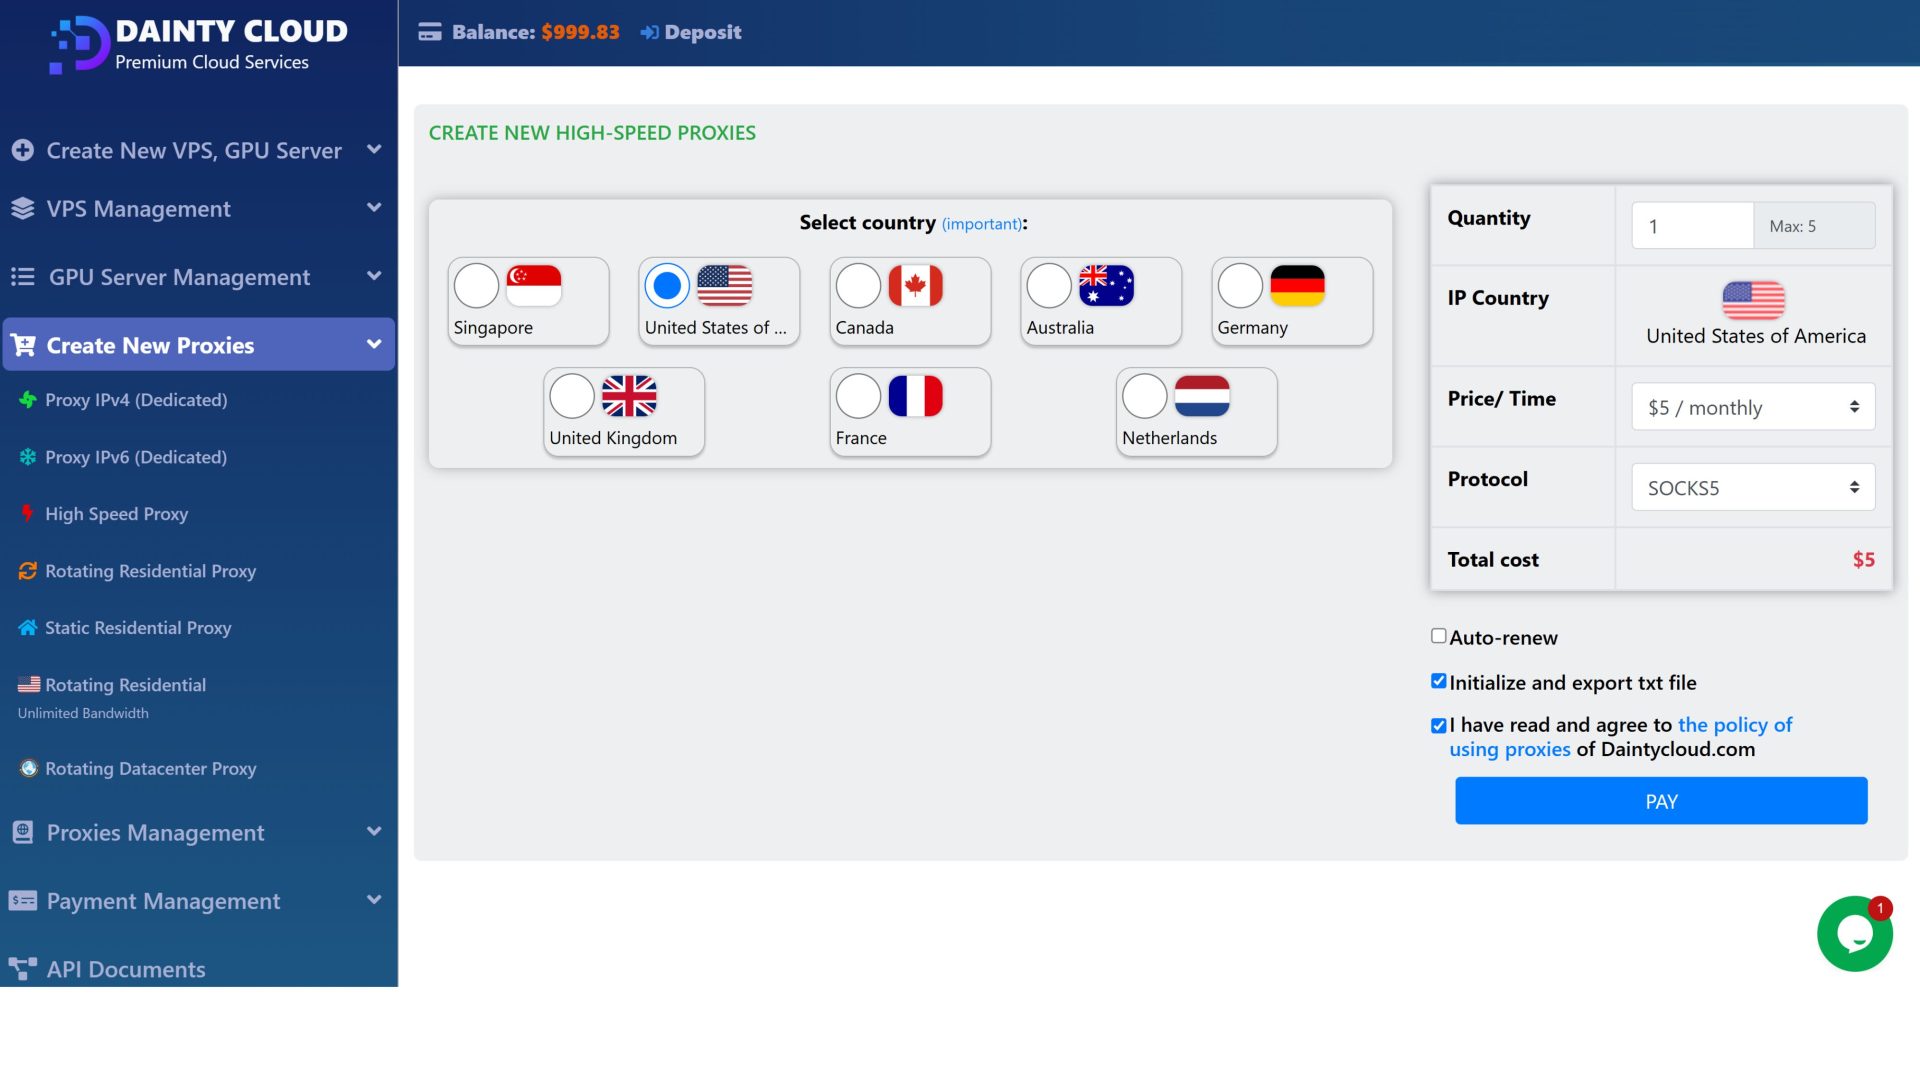Image resolution: width=1920 pixels, height=1080 pixels.
Task: Open API Documents in sidebar
Action: pos(125,969)
